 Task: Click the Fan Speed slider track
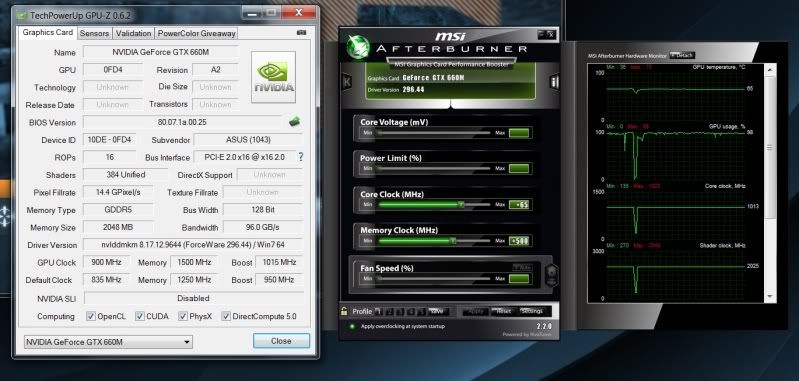pos(434,279)
